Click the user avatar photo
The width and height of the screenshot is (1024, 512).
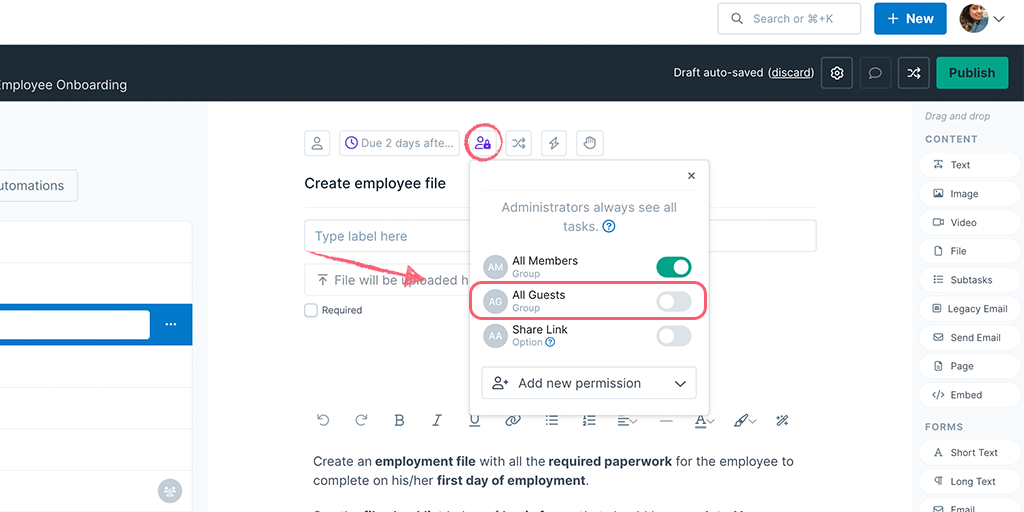pyautogui.click(x=974, y=19)
